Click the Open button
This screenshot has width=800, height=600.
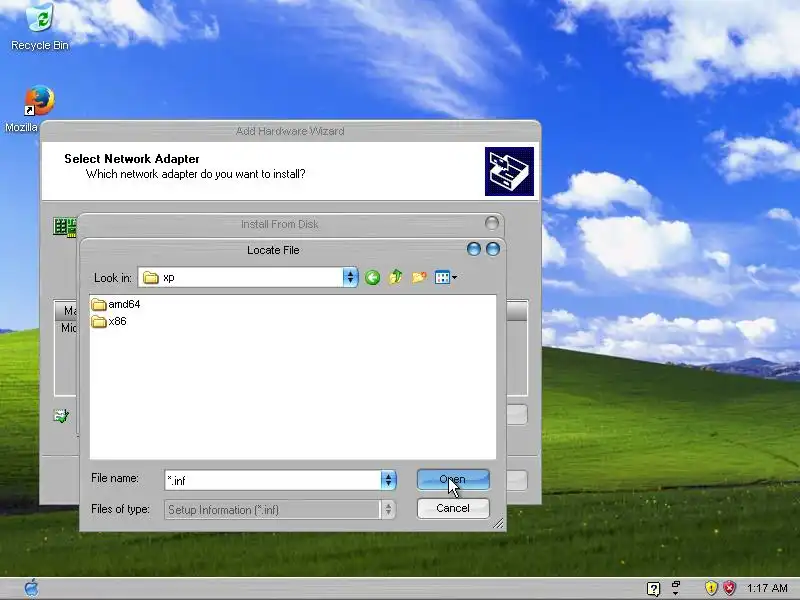pyautogui.click(x=453, y=480)
